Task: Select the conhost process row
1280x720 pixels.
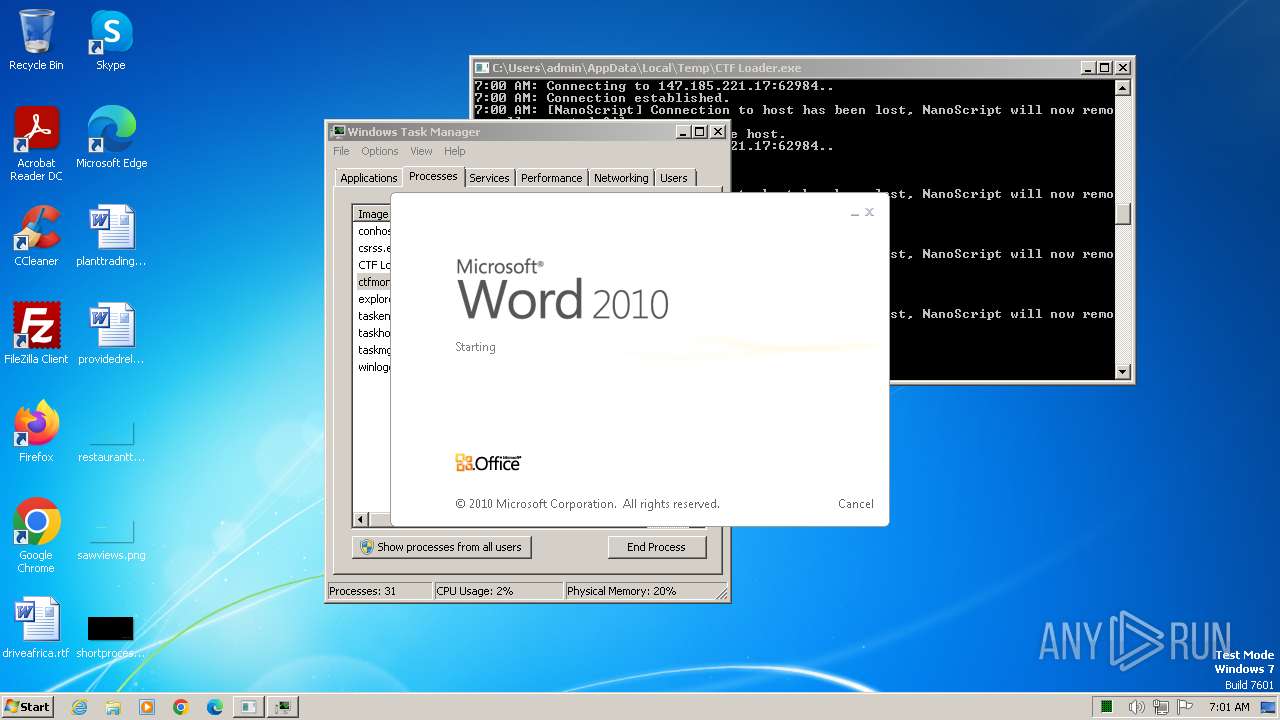Action: click(x=373, y=231)
